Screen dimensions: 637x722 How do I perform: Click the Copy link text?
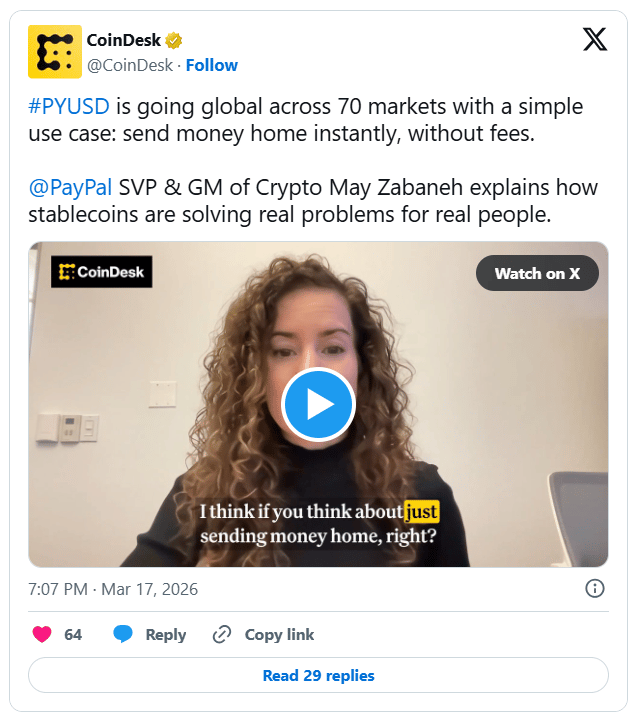coord(279,635)
